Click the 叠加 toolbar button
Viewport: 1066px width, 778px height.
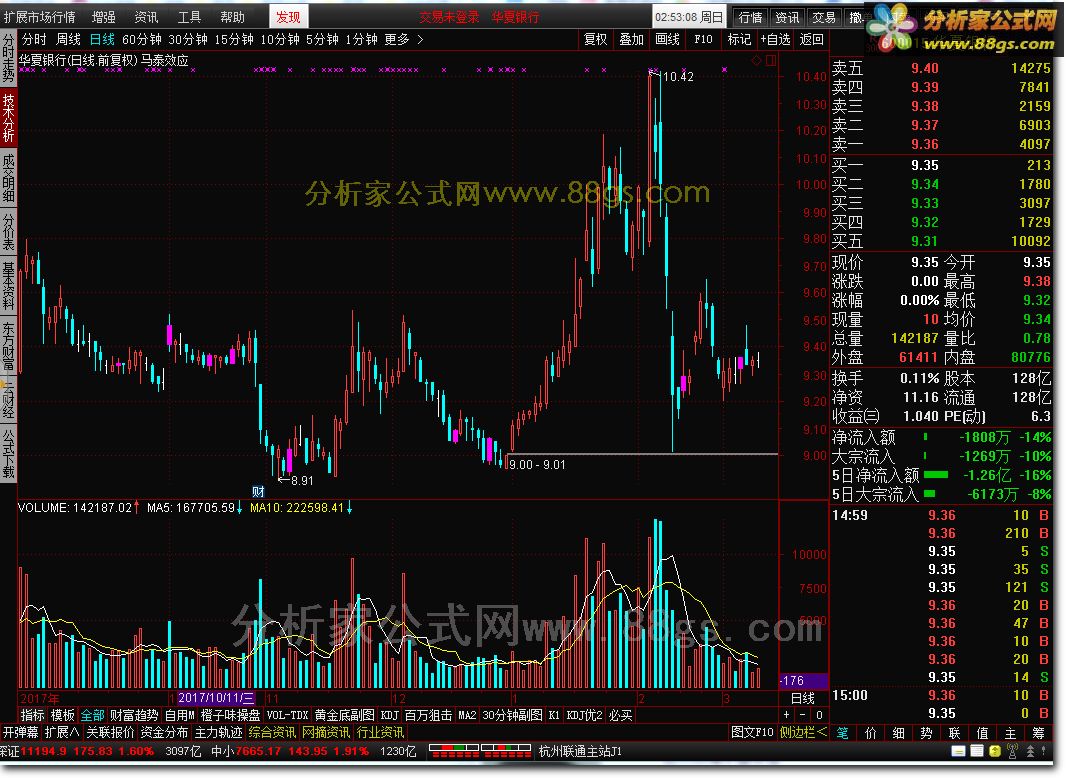point(632,39)
